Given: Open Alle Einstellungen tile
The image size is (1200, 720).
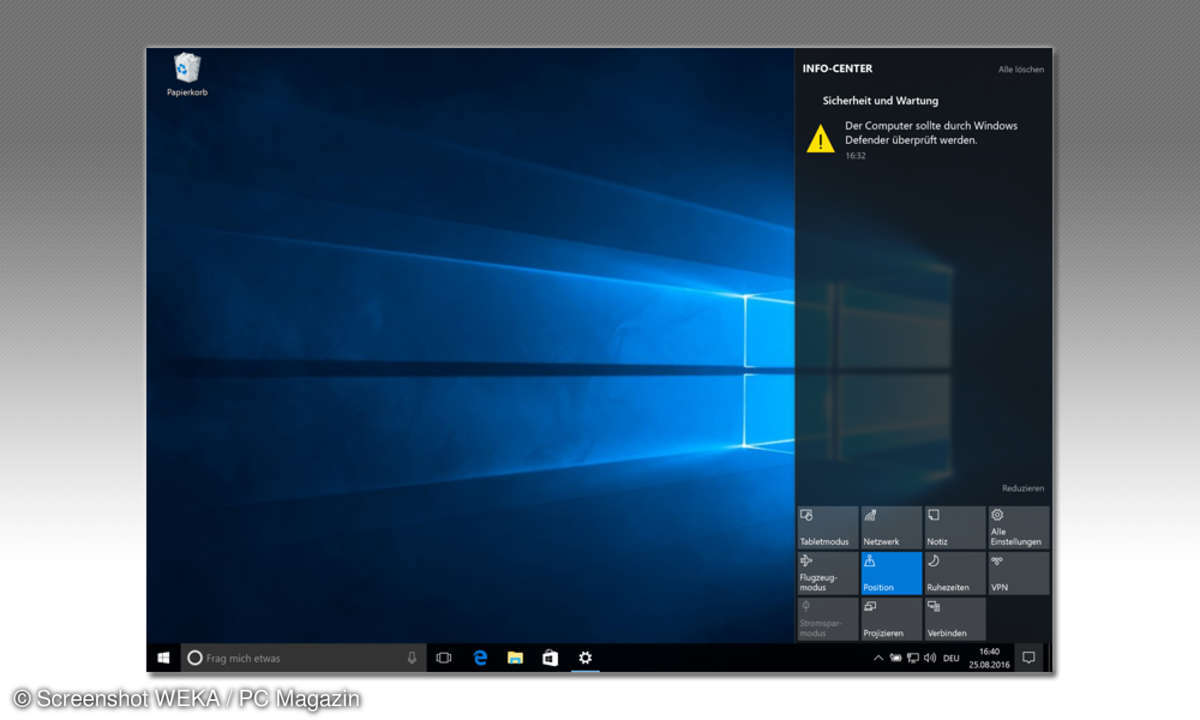Looking at the screenshot, I should click(1018, 527).
